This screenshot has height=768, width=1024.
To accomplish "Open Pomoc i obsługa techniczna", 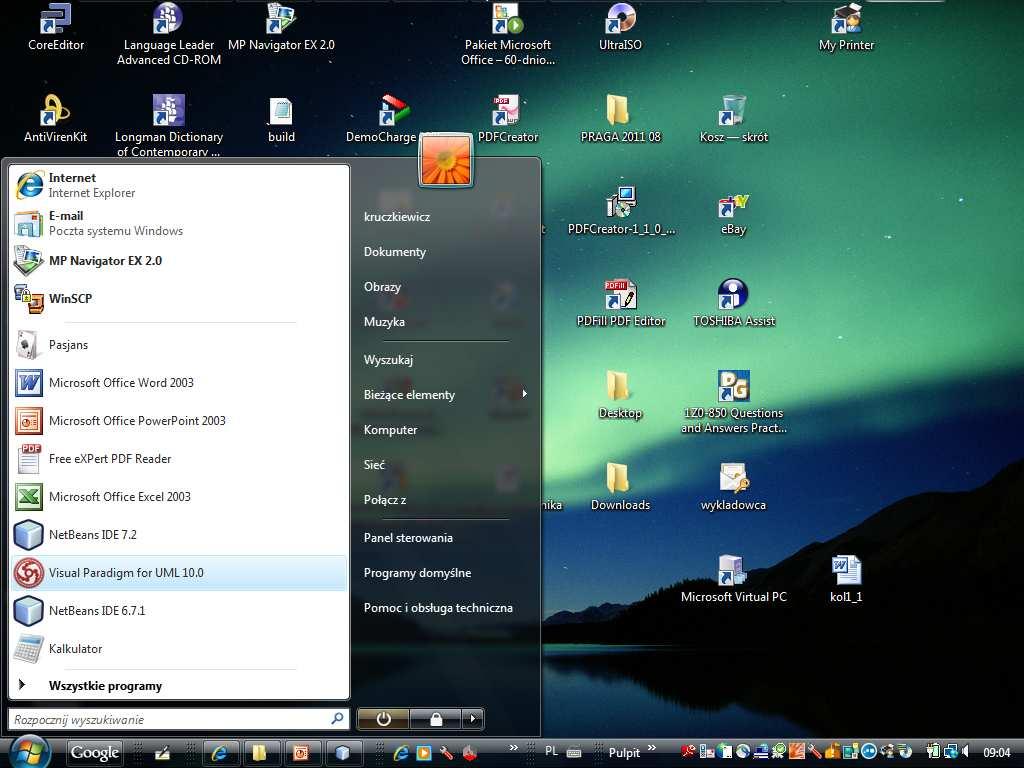I will tap(438, 607).
